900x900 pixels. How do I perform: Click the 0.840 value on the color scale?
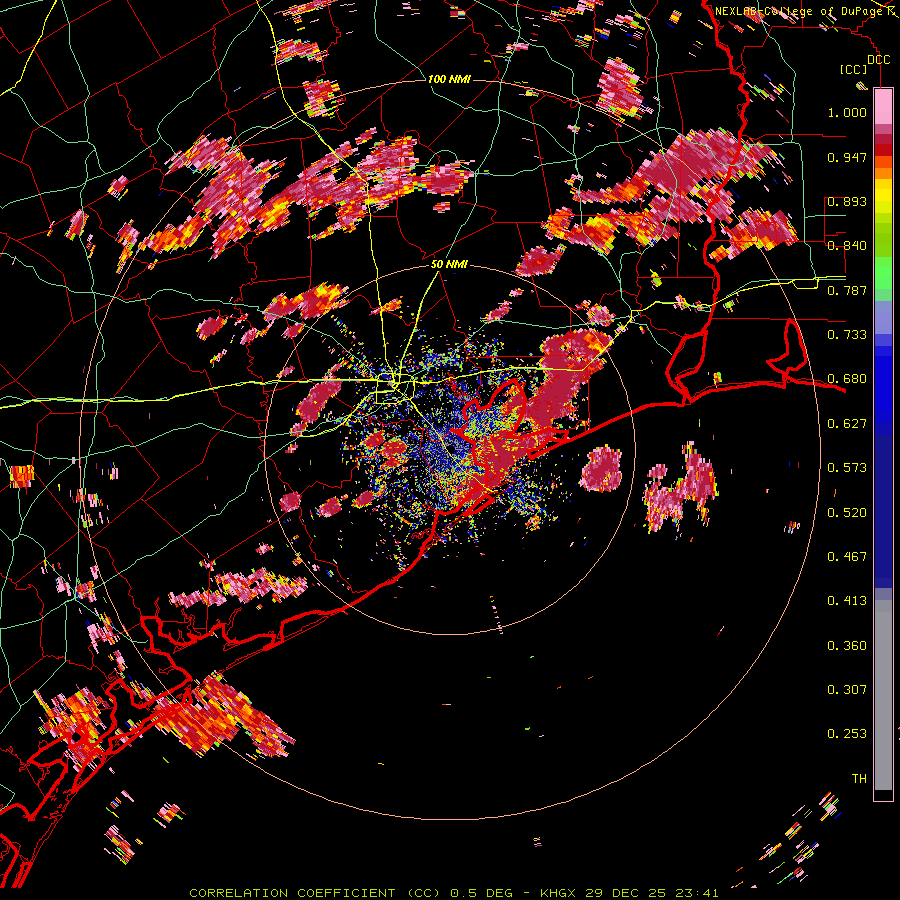[847, 245]
